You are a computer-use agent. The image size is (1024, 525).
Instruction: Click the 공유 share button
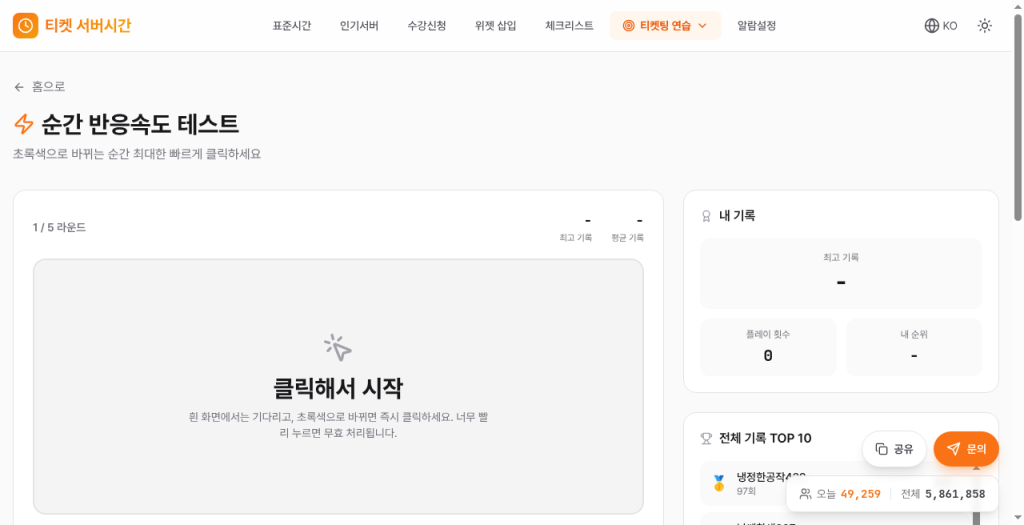pos(895,449)
